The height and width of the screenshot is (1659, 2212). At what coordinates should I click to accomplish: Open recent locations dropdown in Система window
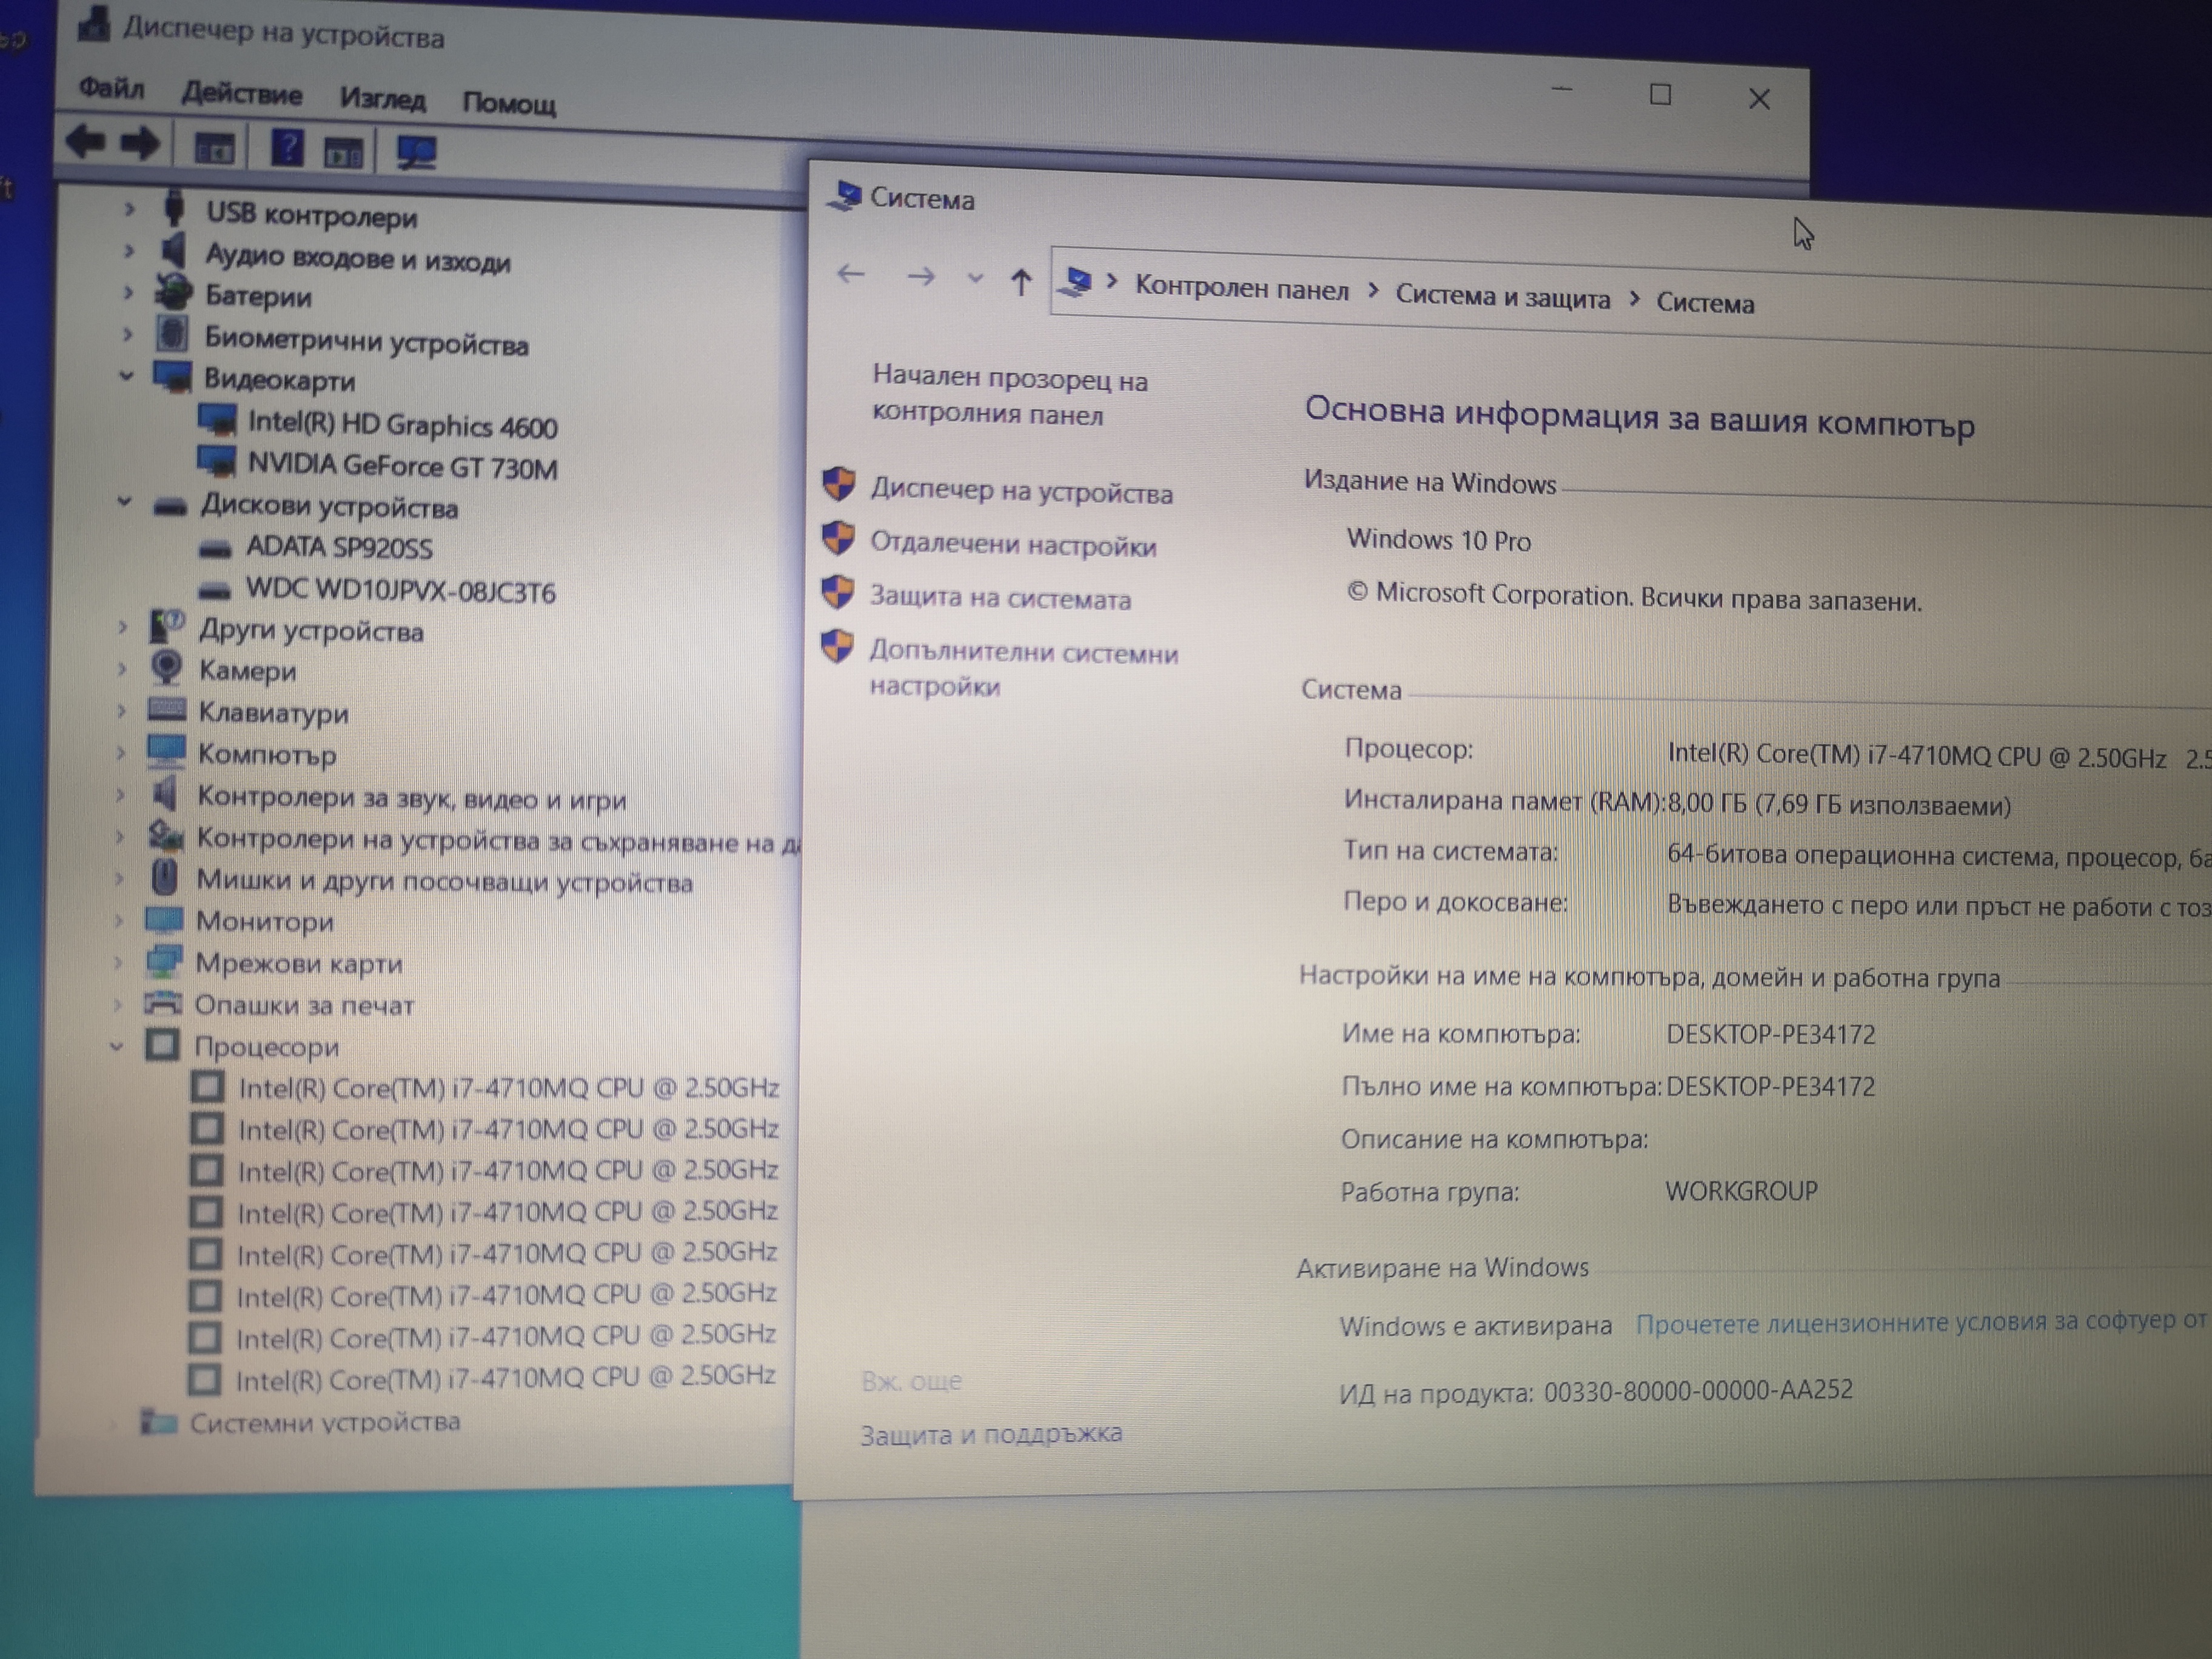975,279
